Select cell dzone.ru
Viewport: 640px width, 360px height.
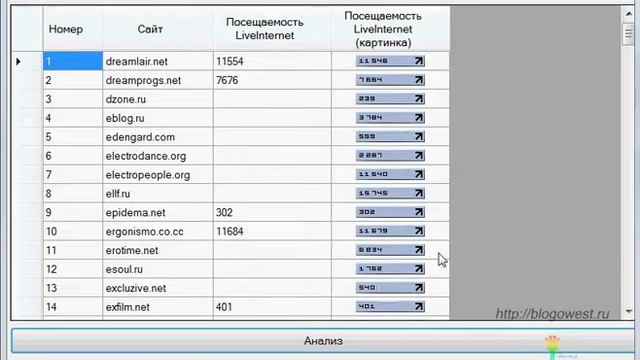point(158,99)
